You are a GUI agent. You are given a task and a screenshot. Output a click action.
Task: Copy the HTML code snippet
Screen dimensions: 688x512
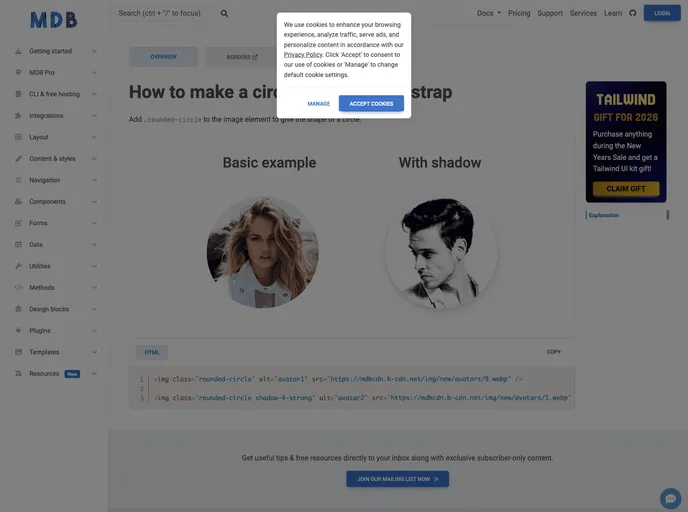click(553, 352)
